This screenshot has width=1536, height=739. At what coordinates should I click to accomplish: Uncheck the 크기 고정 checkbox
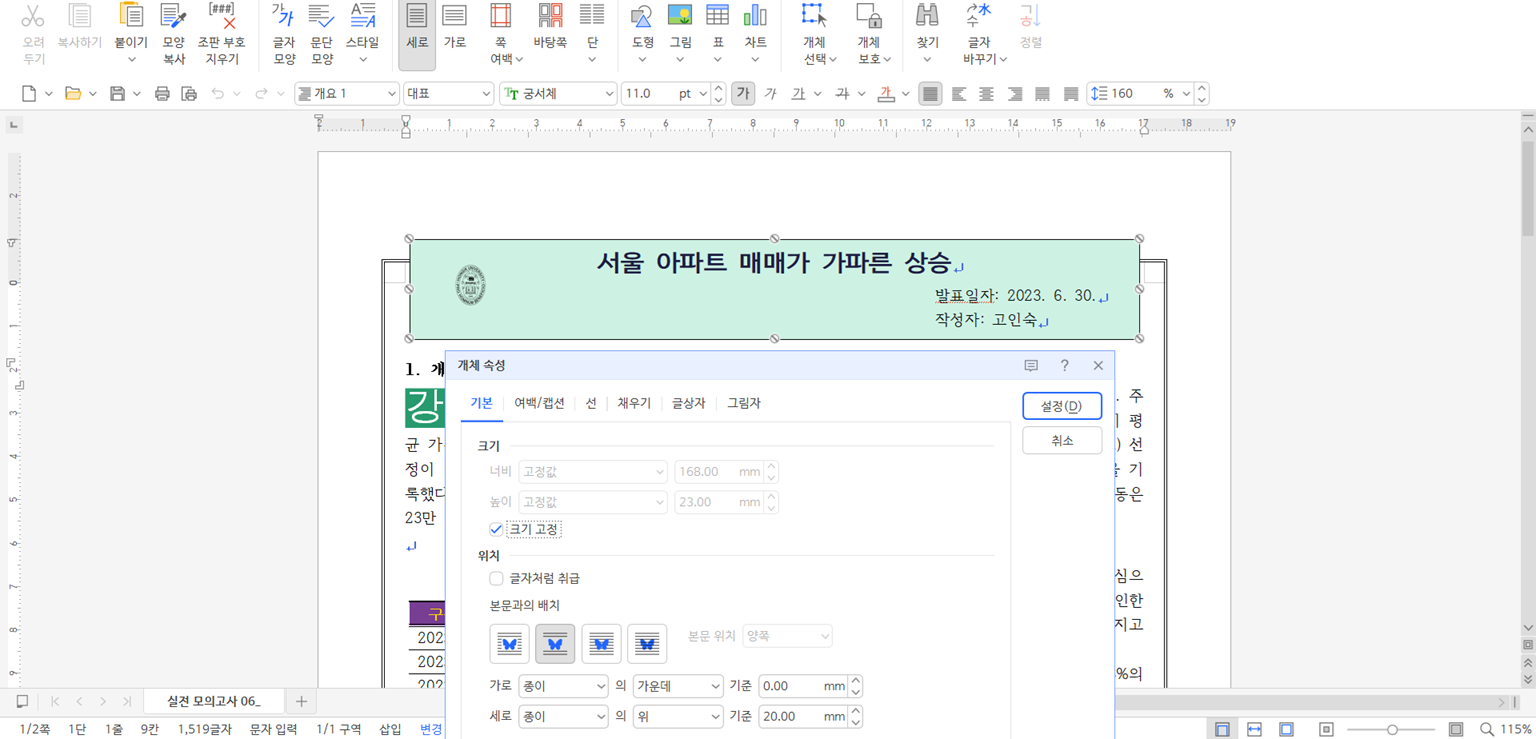[x=496, y=529]
